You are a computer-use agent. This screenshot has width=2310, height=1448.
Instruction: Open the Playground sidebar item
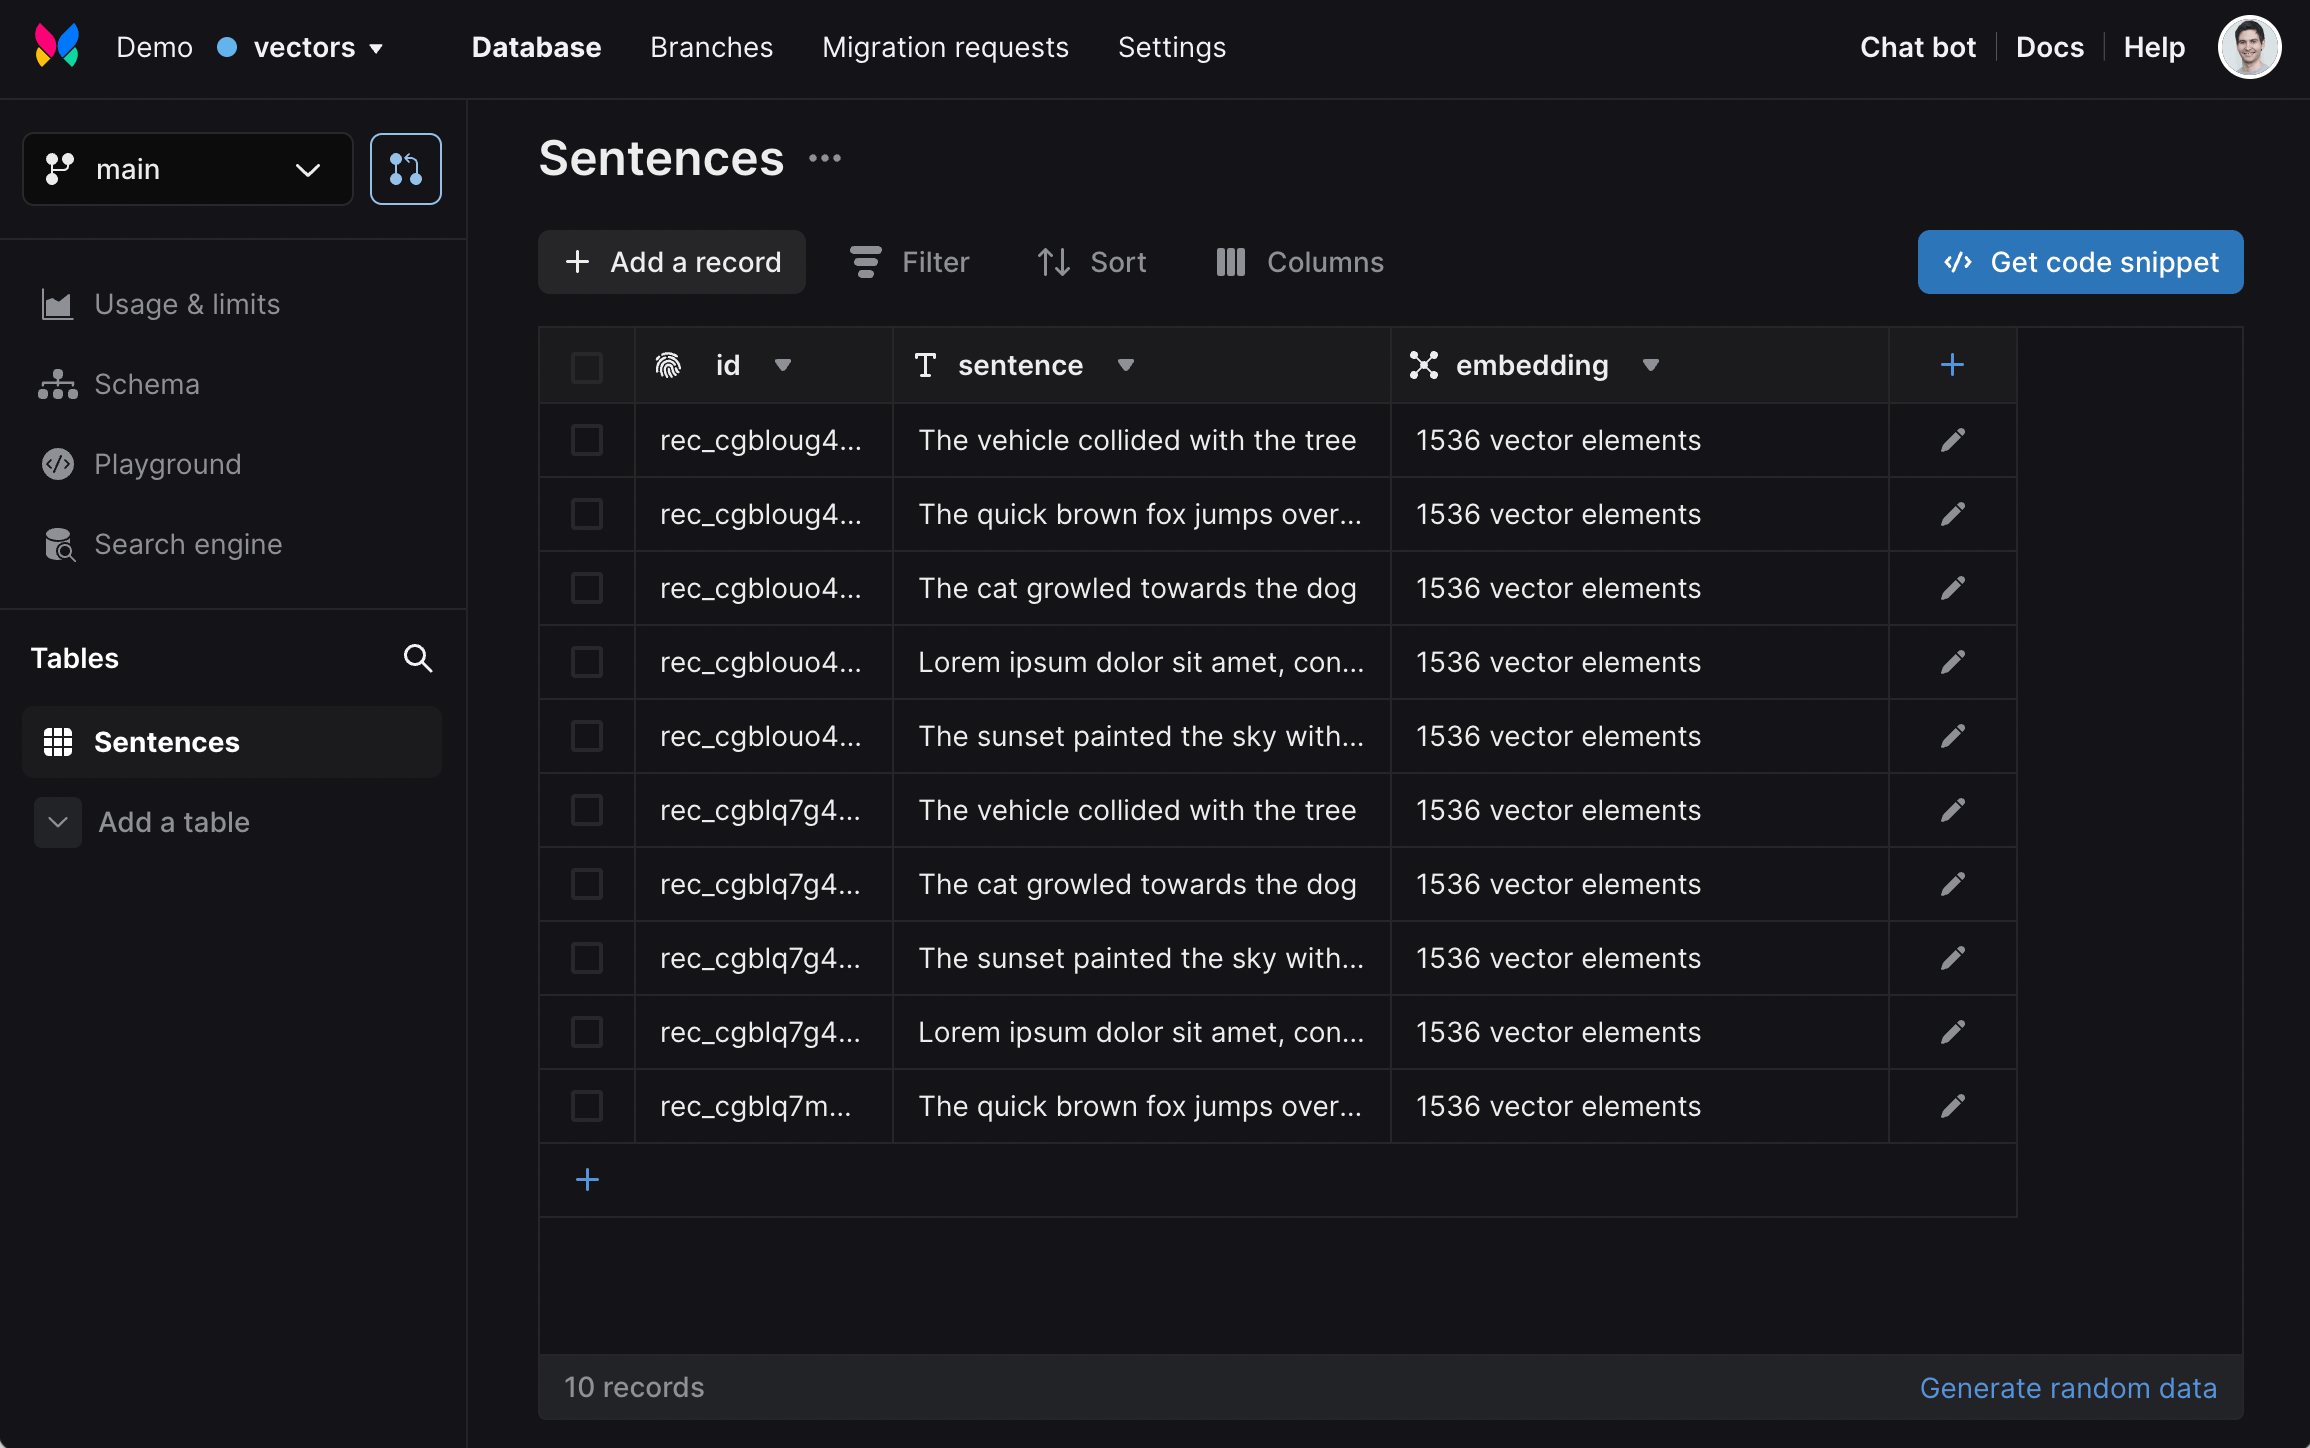click(x=167, y=464)
